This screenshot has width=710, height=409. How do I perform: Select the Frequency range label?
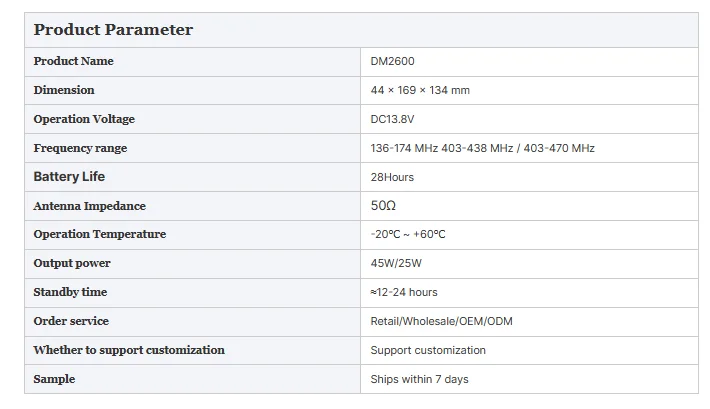click(80, 148)
